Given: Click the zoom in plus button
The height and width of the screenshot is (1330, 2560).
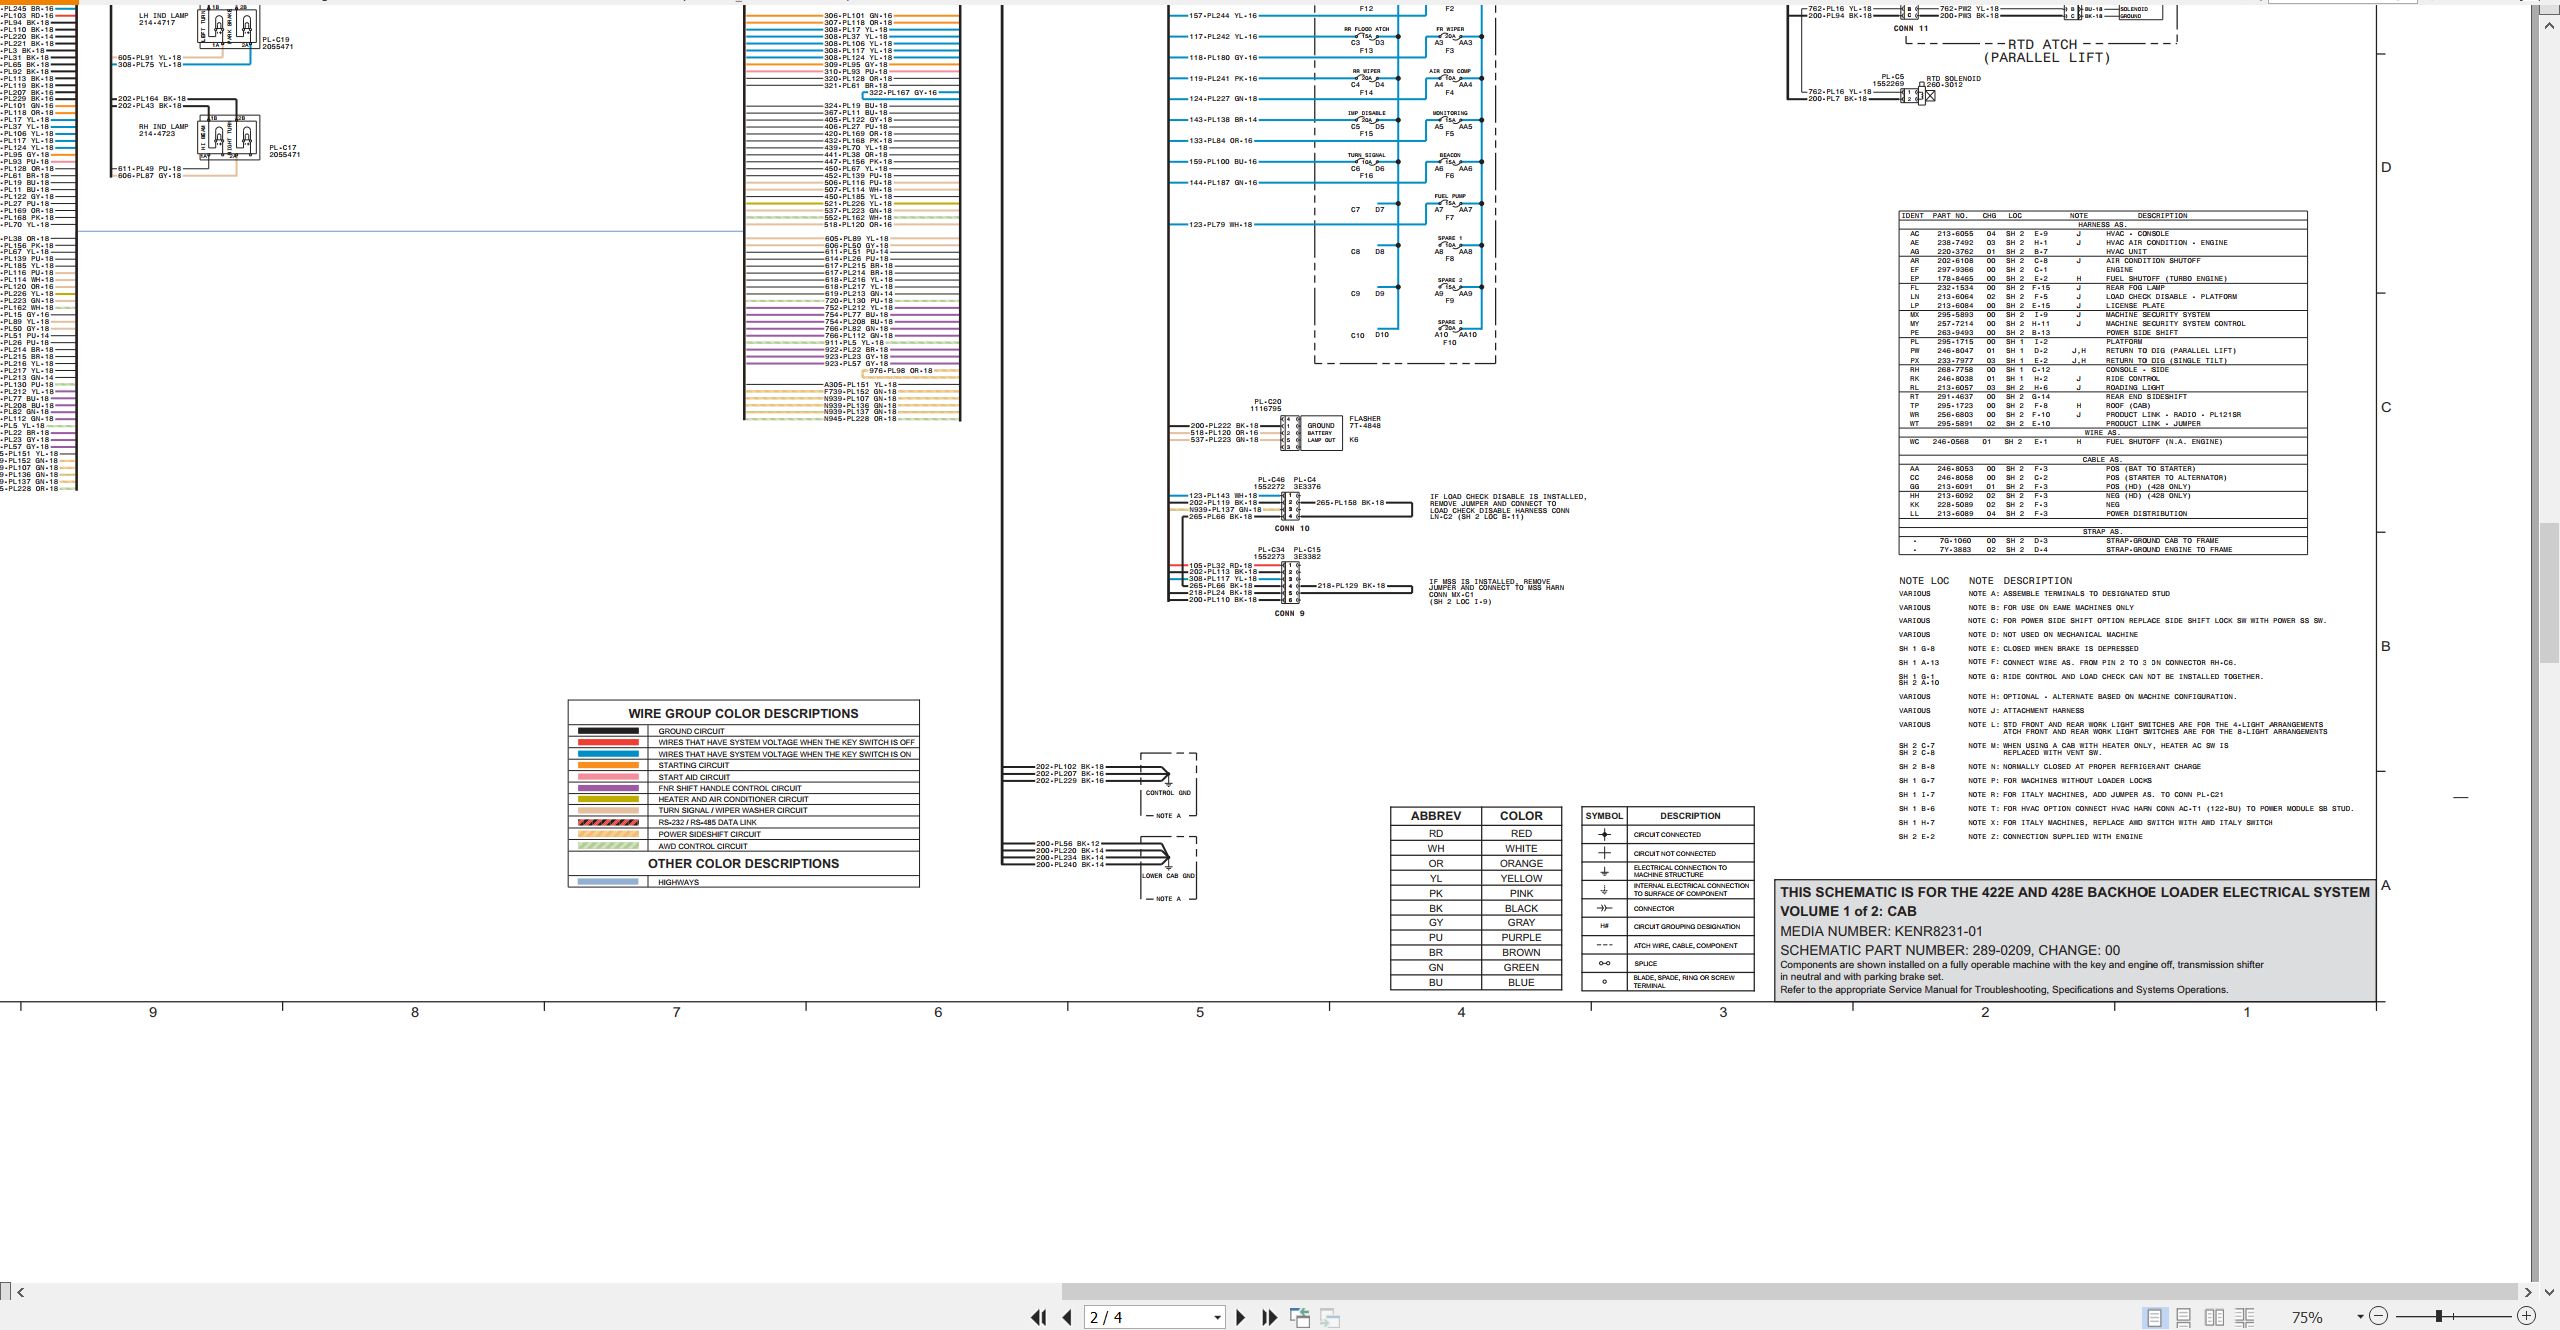Looking at the screenshot, I should pos(2526,1317).
